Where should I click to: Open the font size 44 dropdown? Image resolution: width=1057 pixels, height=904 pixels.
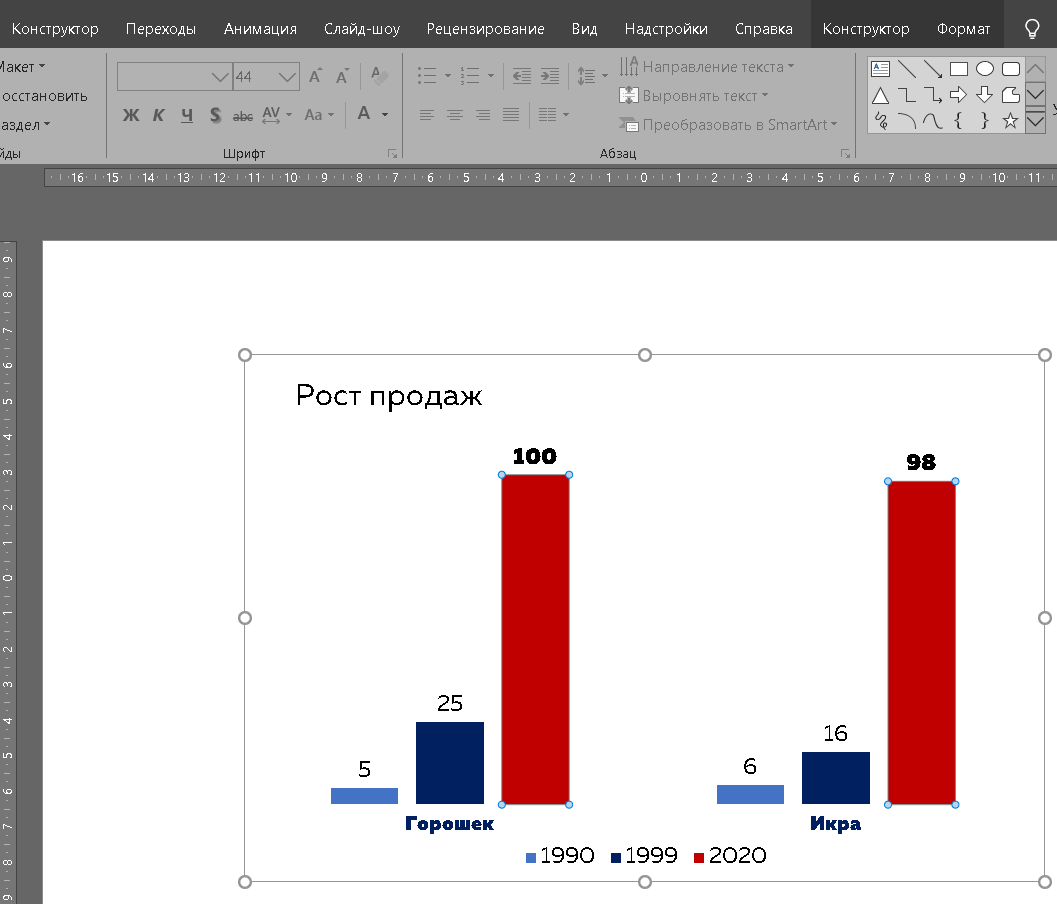point(288,77)
